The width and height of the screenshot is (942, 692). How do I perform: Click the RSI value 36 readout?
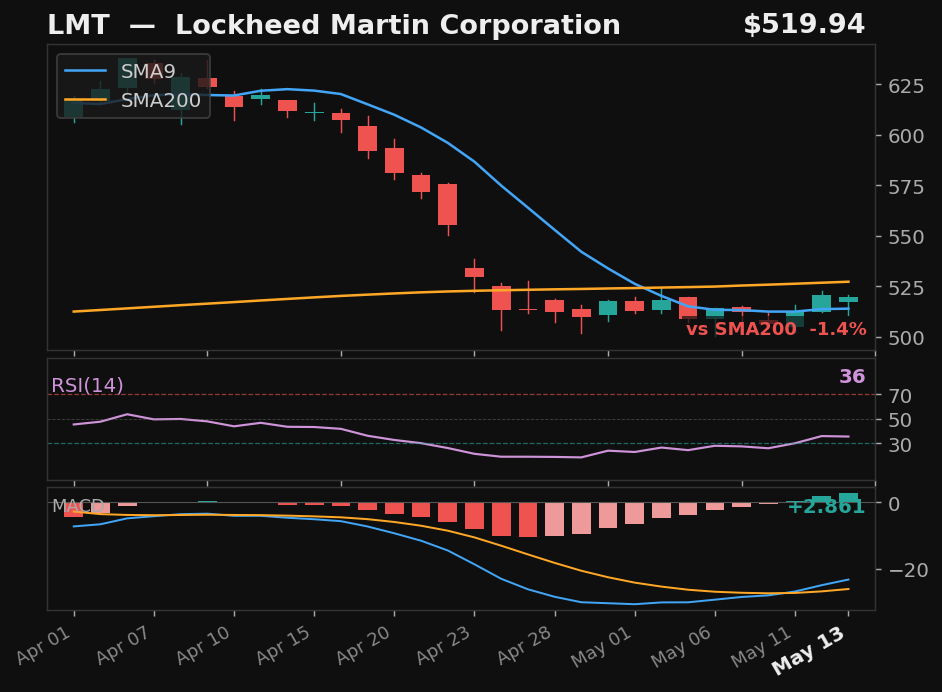pos(852,377)
